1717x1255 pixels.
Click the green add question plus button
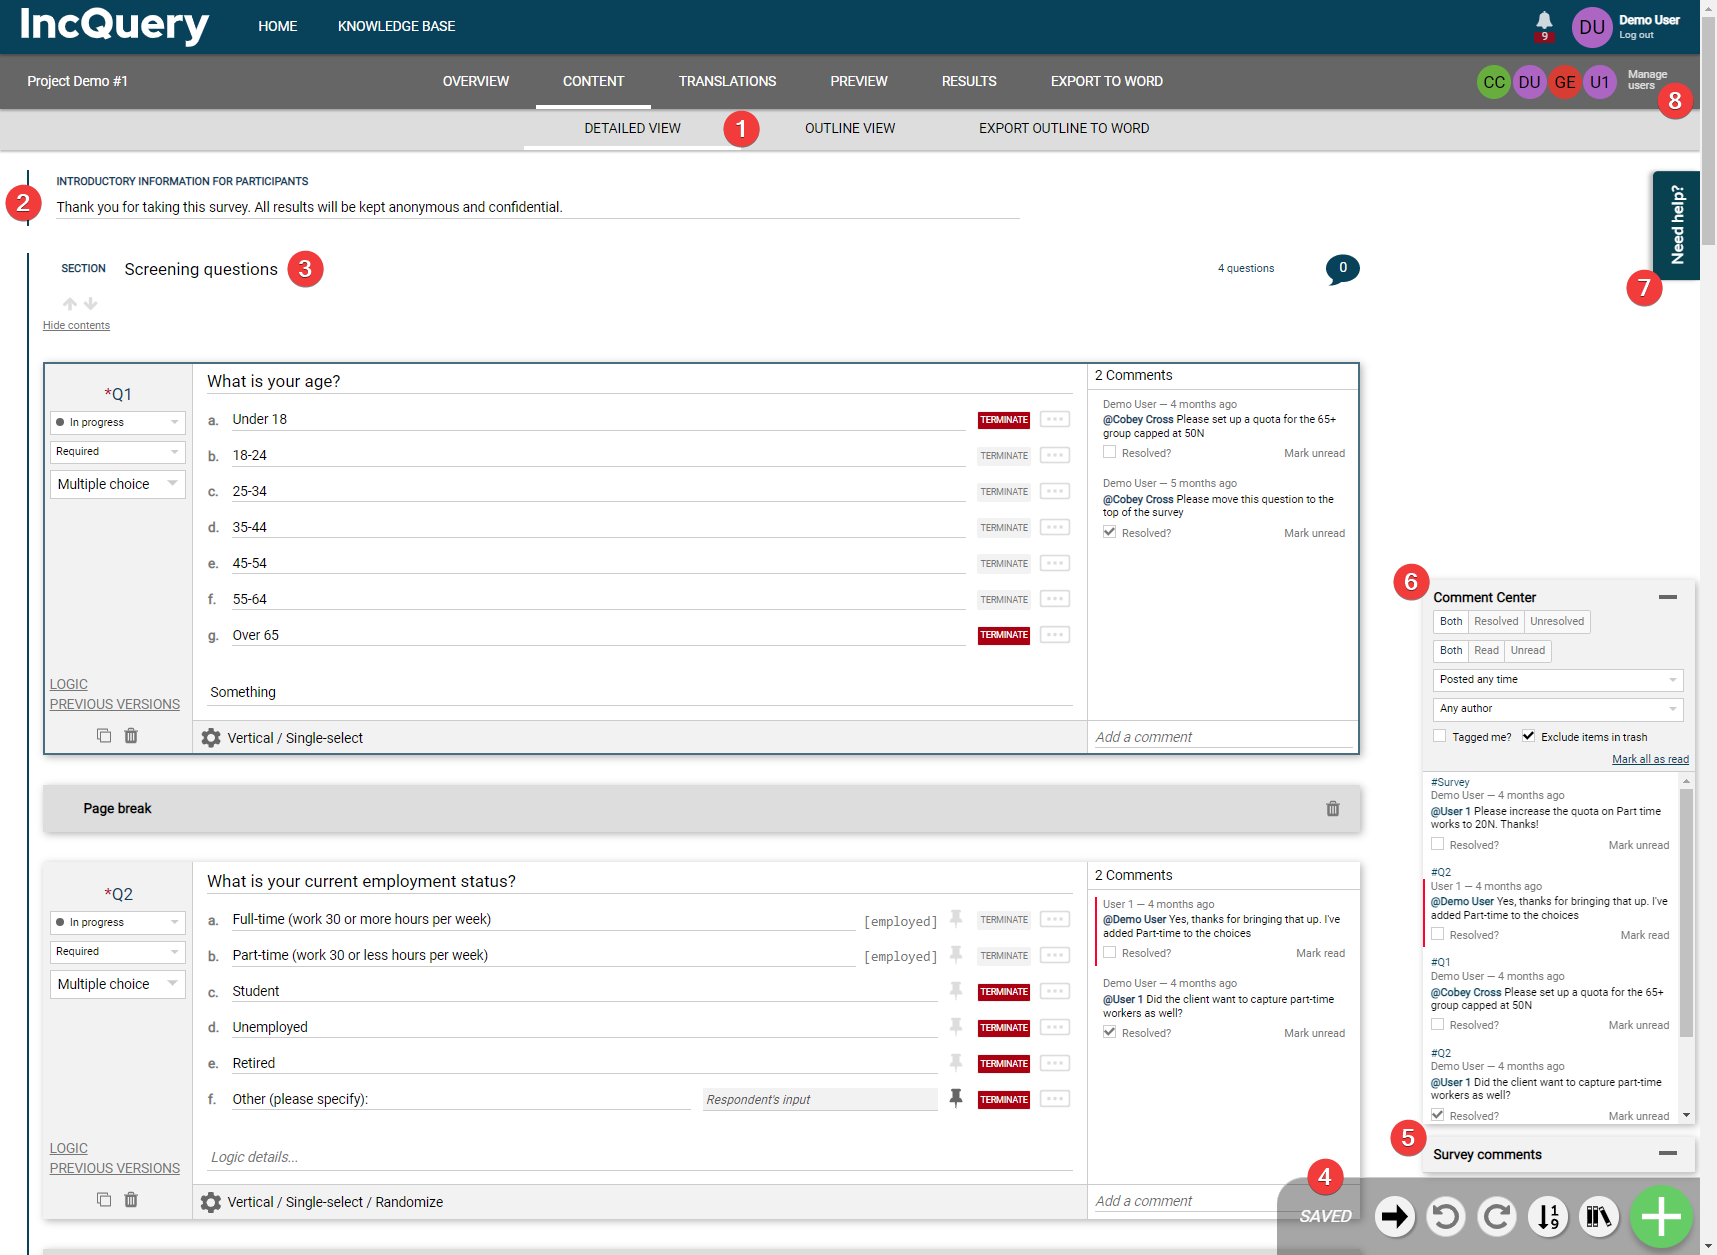point(1661,1216)
